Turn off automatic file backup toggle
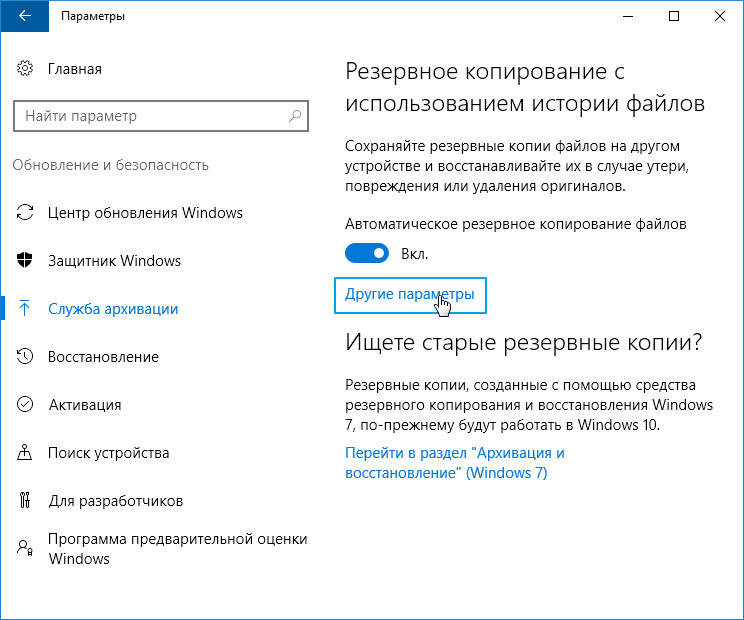 point(368,254)
